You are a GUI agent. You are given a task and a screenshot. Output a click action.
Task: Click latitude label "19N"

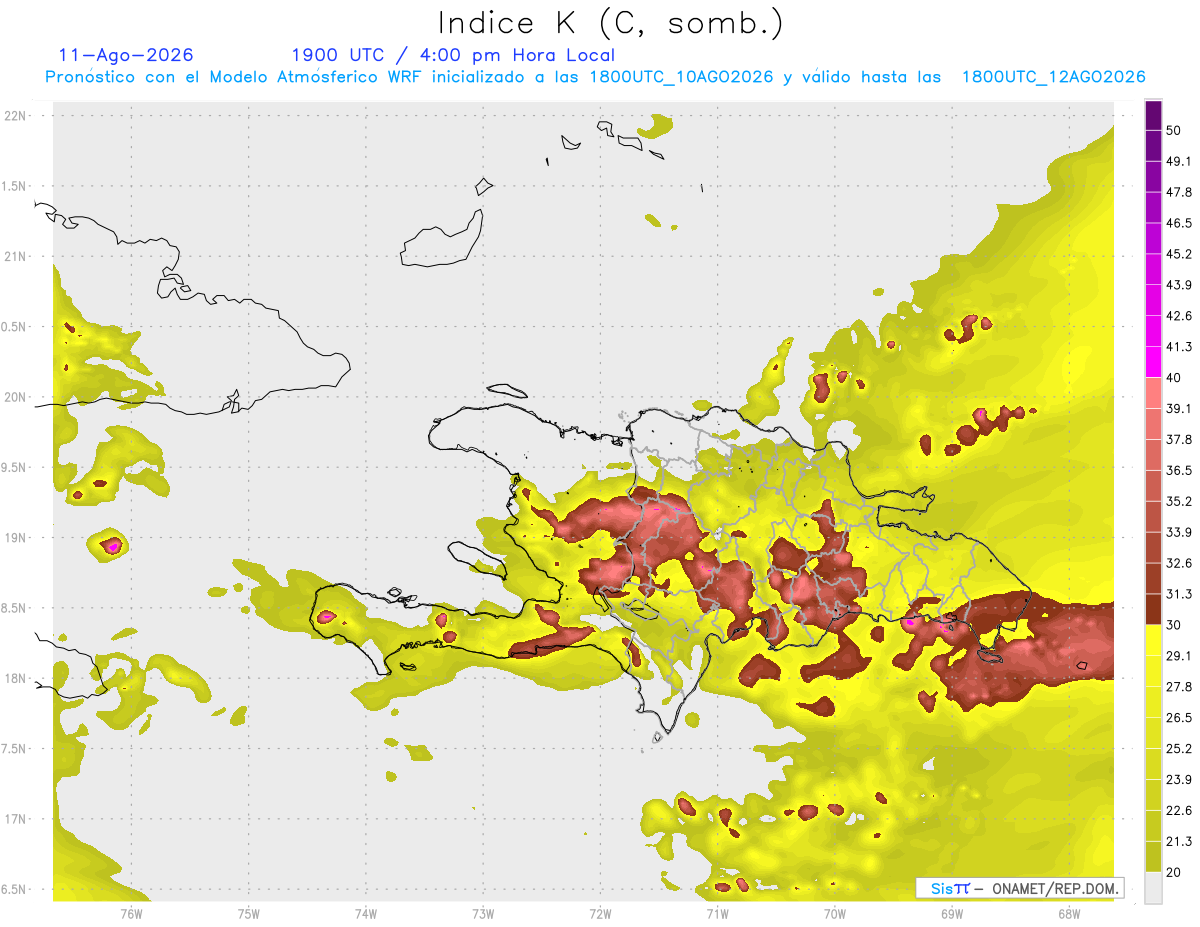coord(17,537)
